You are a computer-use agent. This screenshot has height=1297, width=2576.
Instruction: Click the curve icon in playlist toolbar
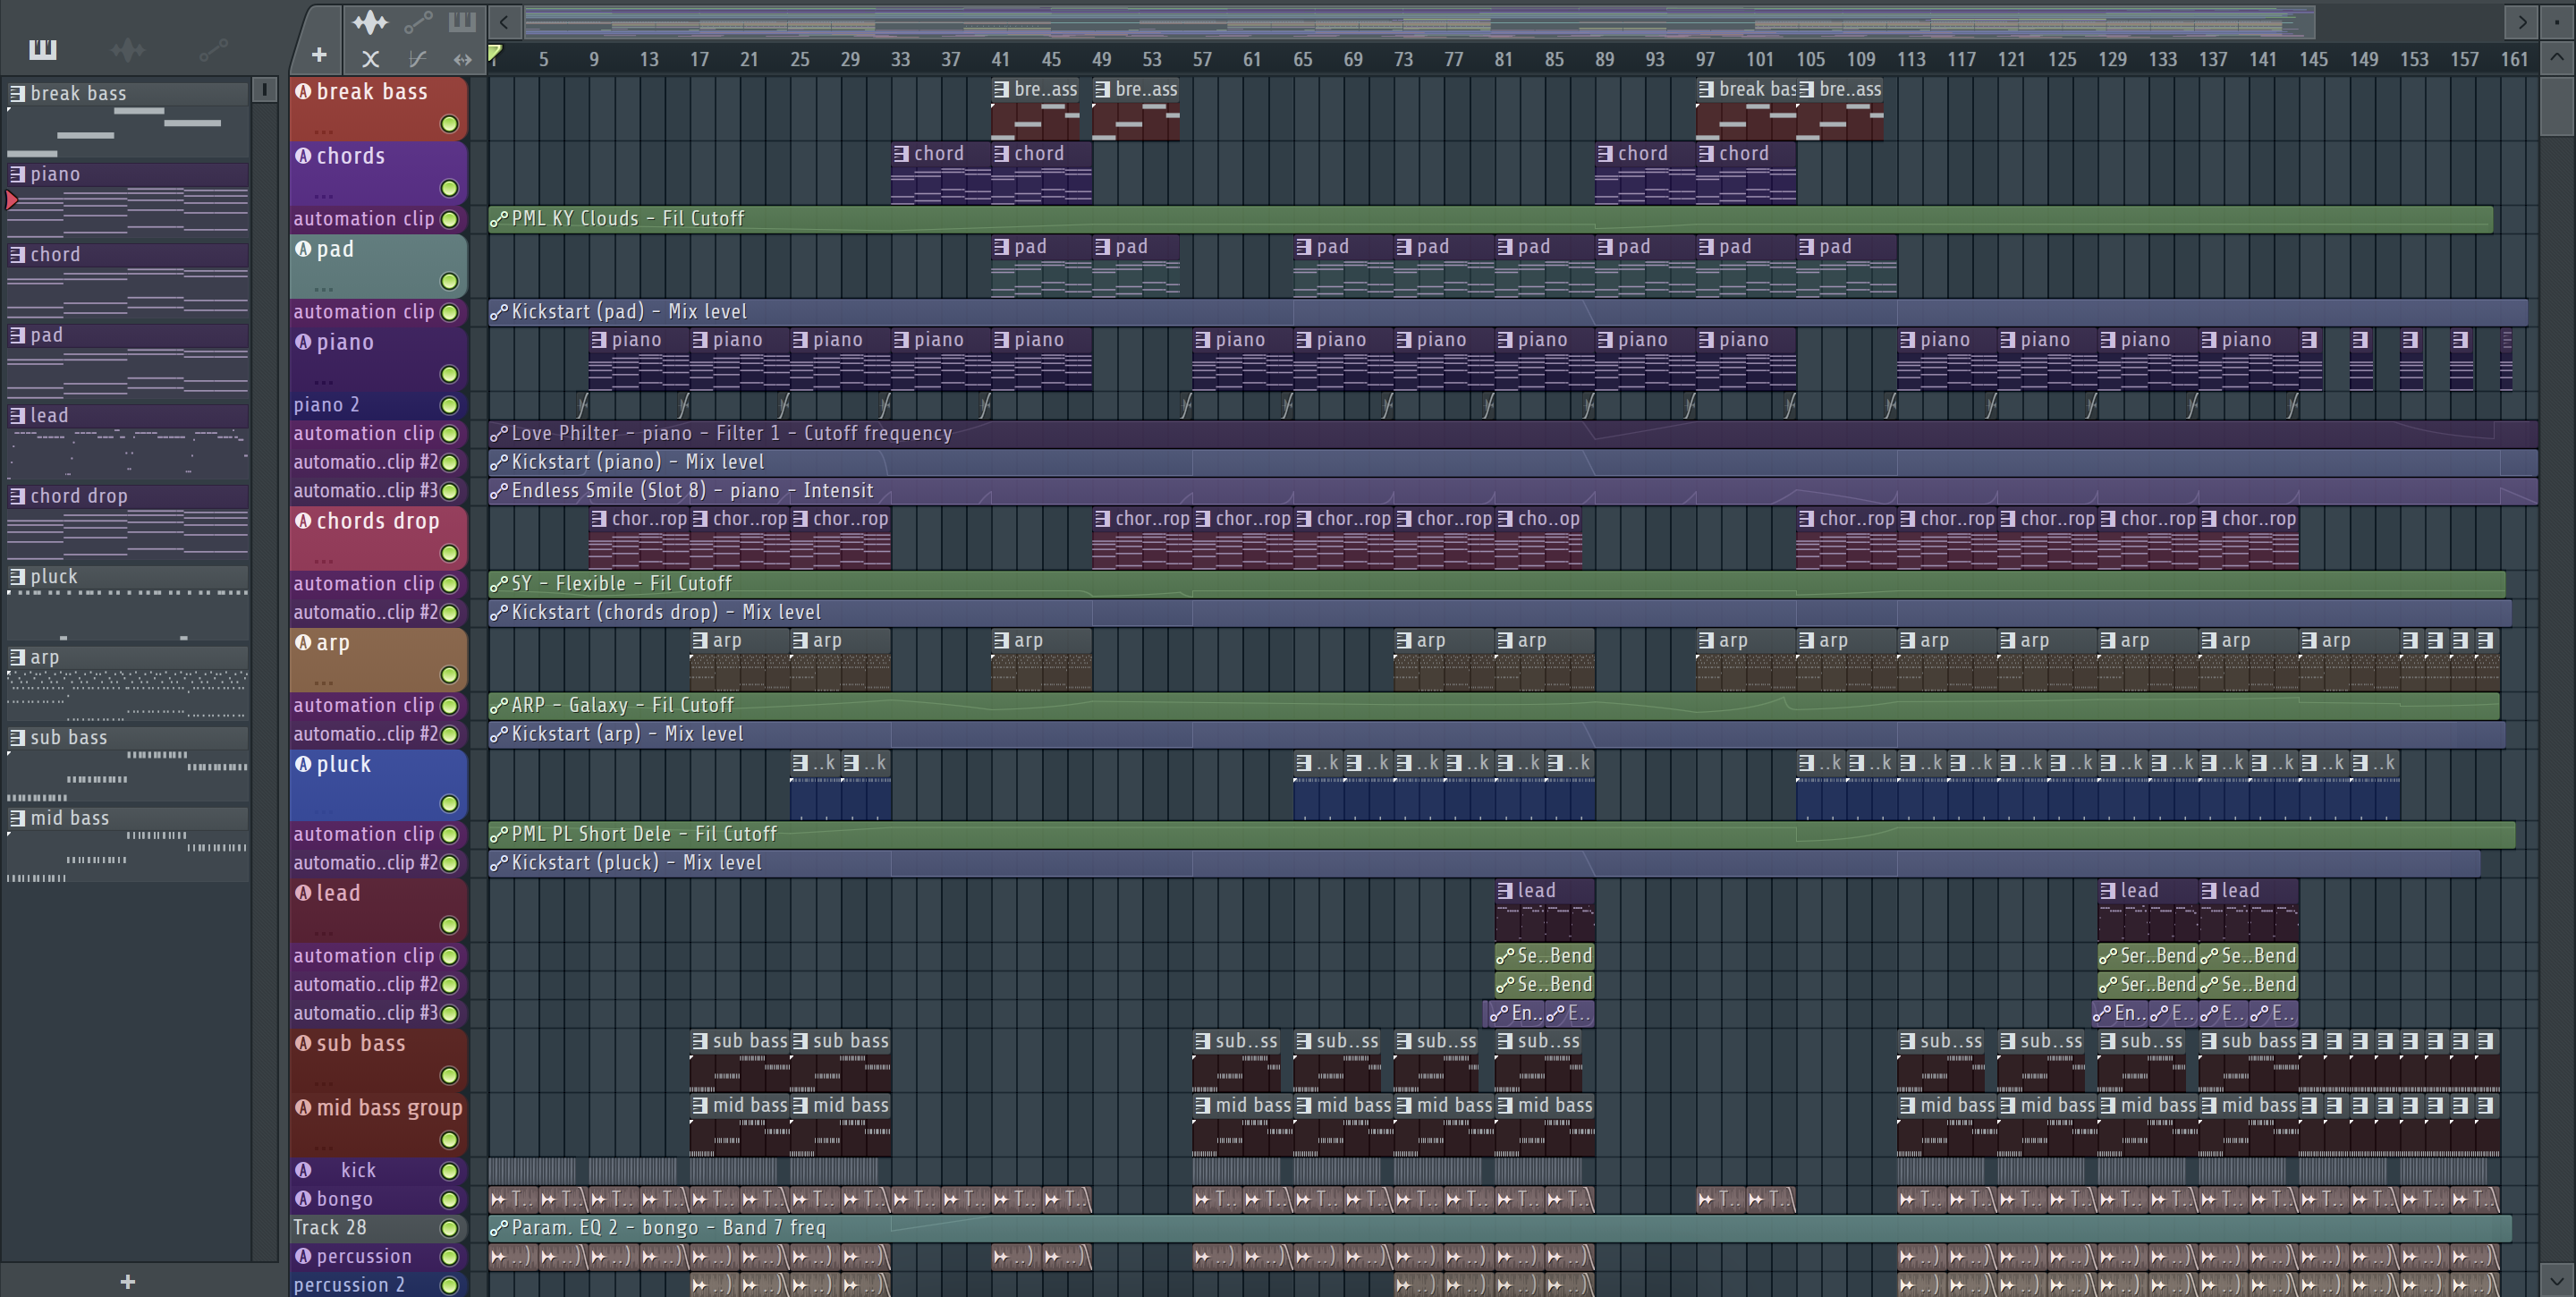[x=417, y=59]
